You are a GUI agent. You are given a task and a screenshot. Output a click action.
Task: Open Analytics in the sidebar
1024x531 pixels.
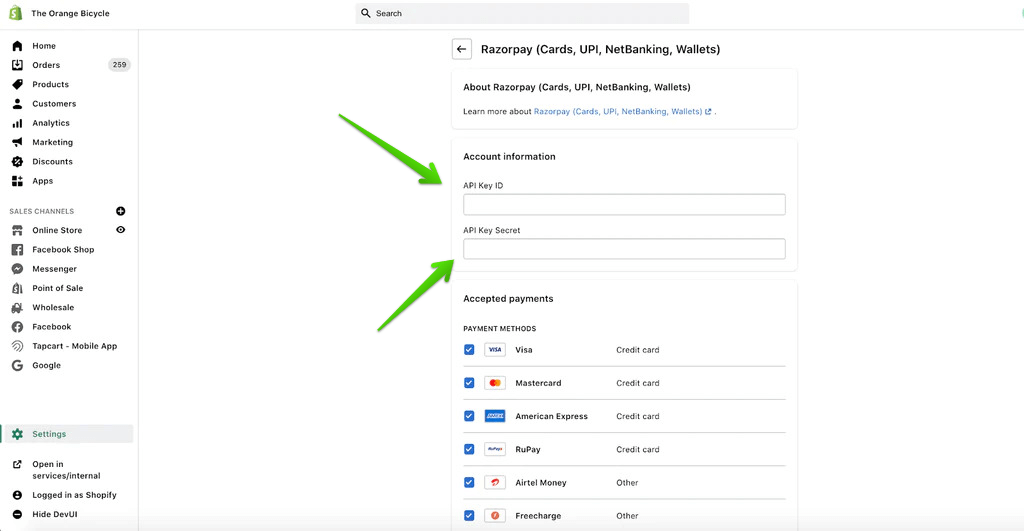[x=51, y=123]
